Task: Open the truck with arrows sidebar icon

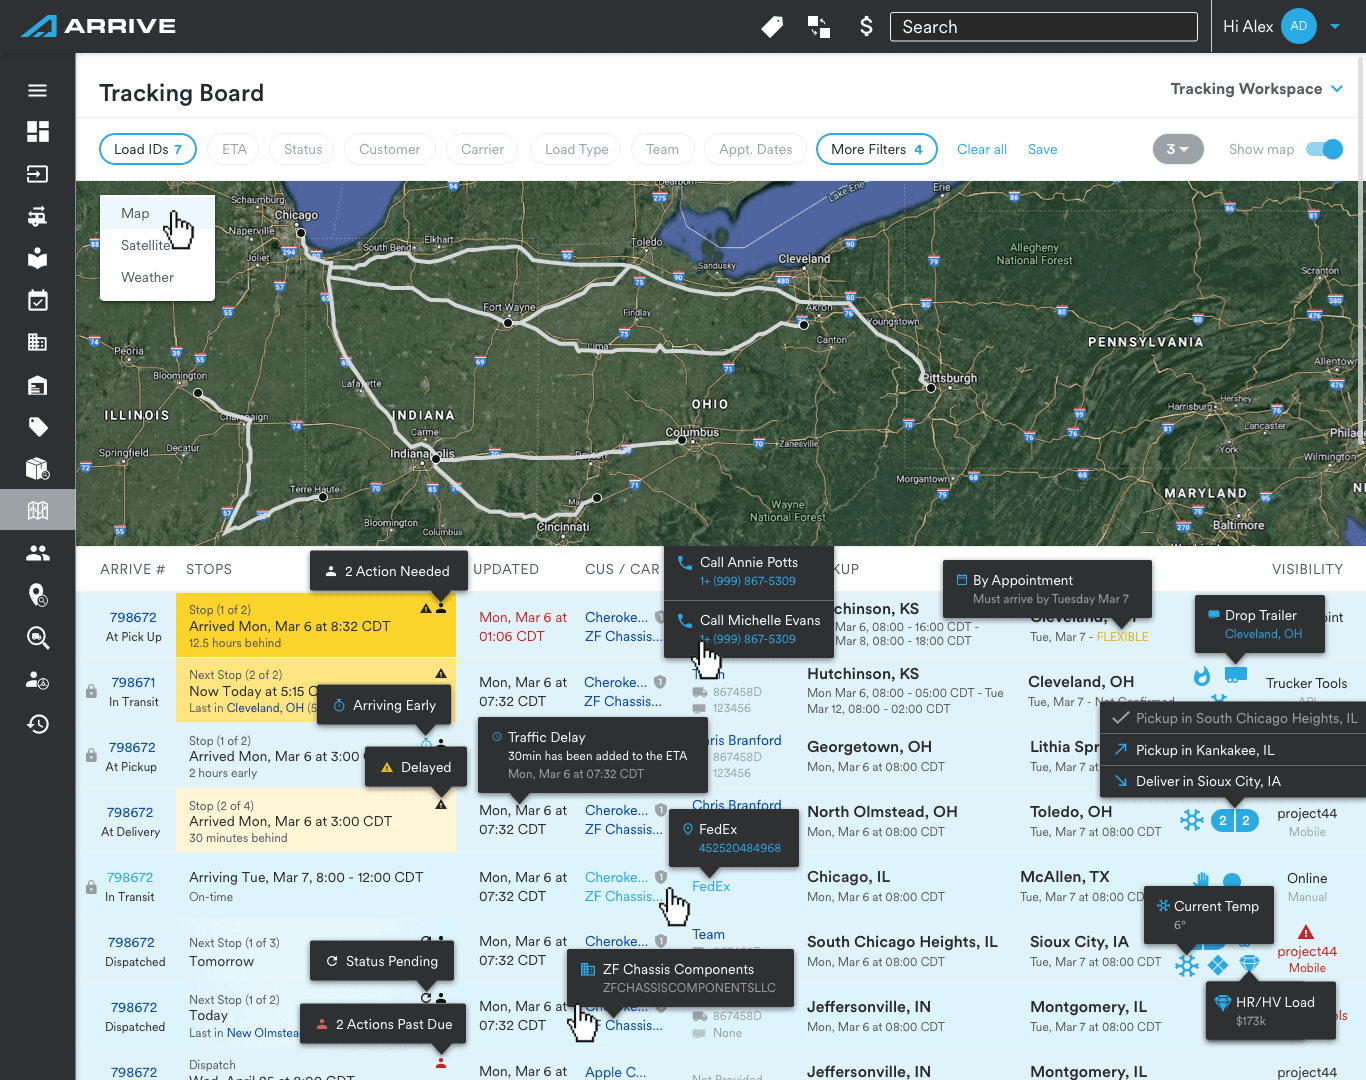Action: (x=38, y=216)
